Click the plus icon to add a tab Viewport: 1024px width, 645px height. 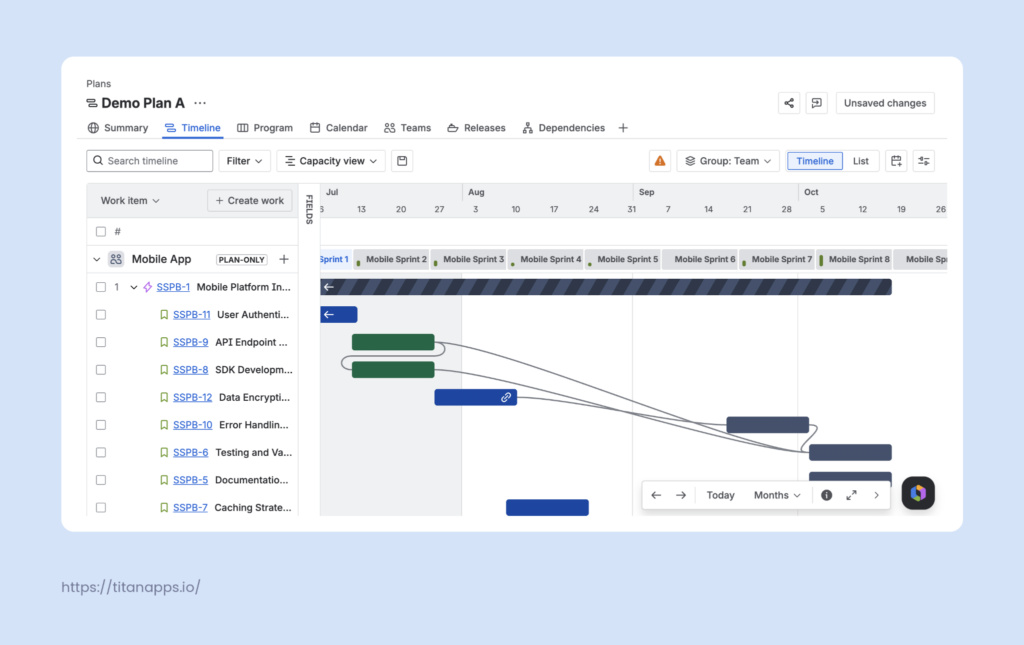point(623,128)
